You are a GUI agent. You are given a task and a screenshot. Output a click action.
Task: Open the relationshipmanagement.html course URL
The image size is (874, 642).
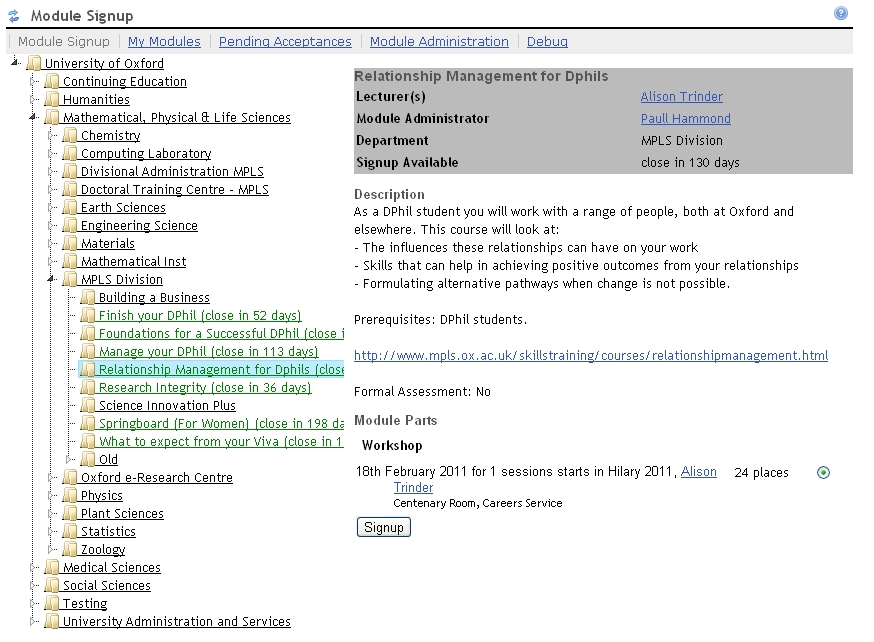590,356
